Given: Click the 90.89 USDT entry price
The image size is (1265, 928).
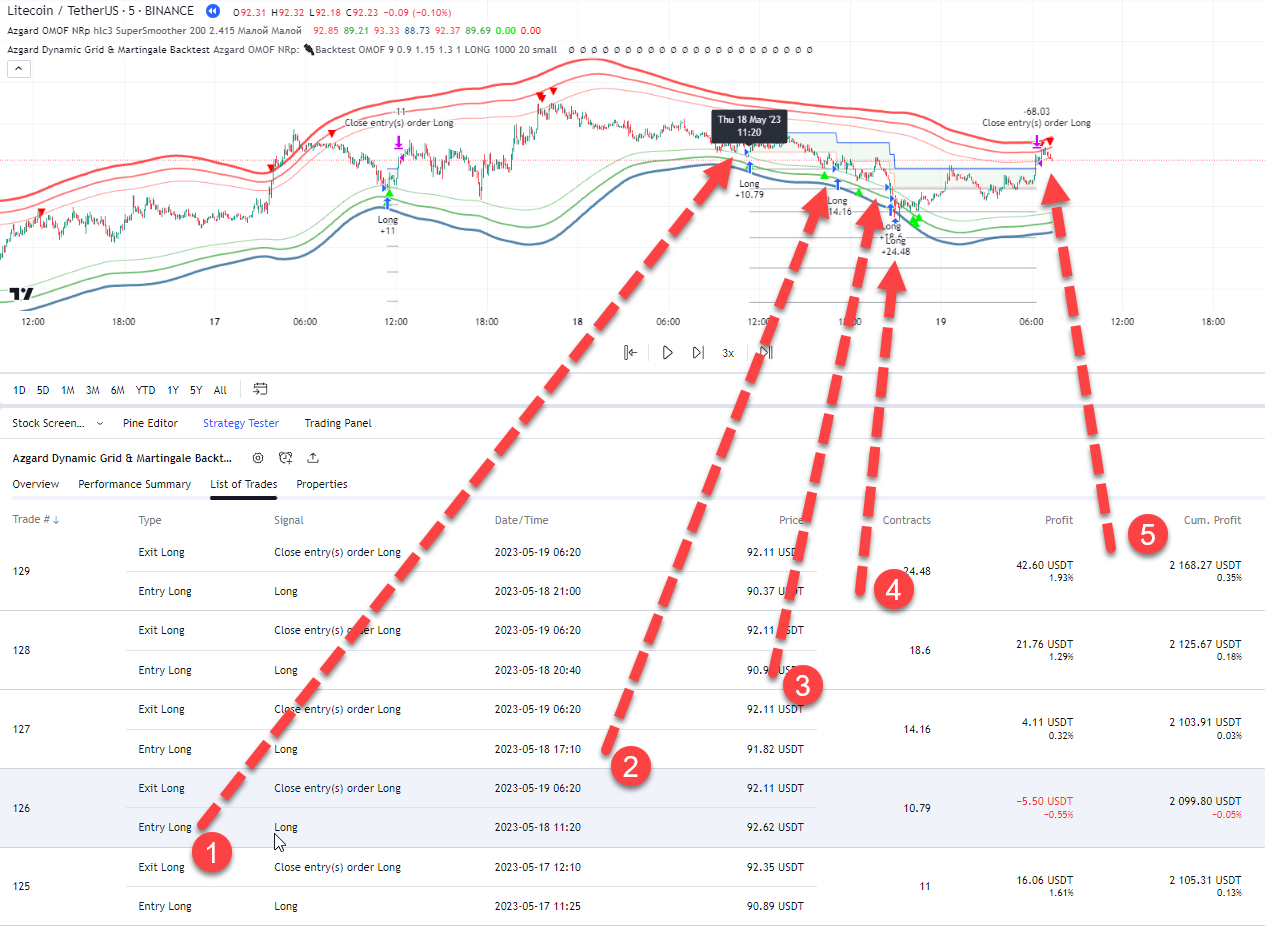Looking at the screenshot, I should pos(775,906).
